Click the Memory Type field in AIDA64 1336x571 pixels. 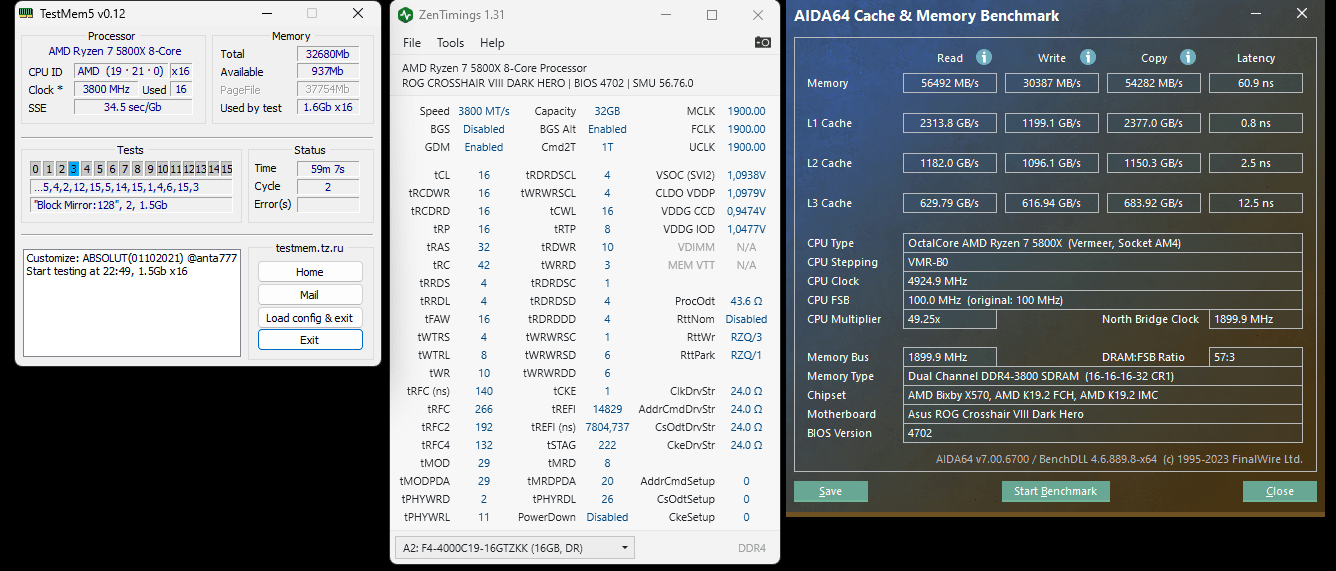(1103, 376)
